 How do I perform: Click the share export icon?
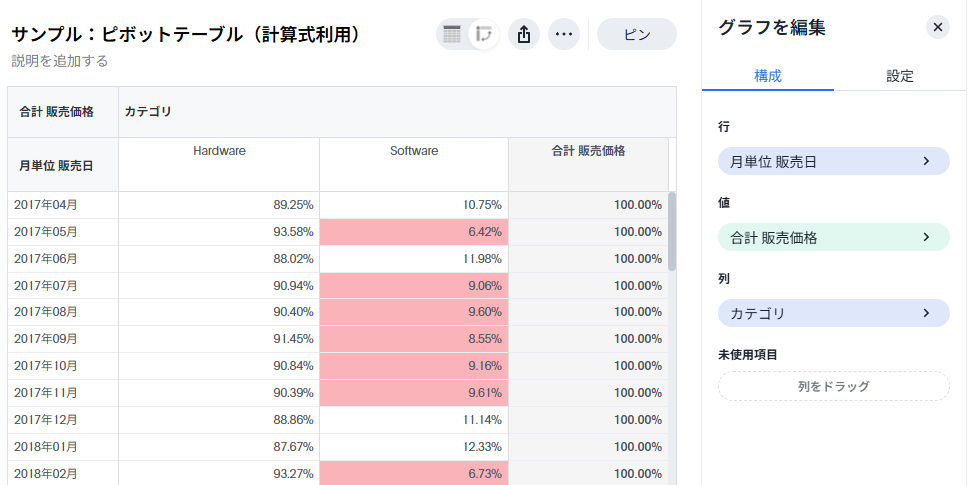click(x=524, y=34)
